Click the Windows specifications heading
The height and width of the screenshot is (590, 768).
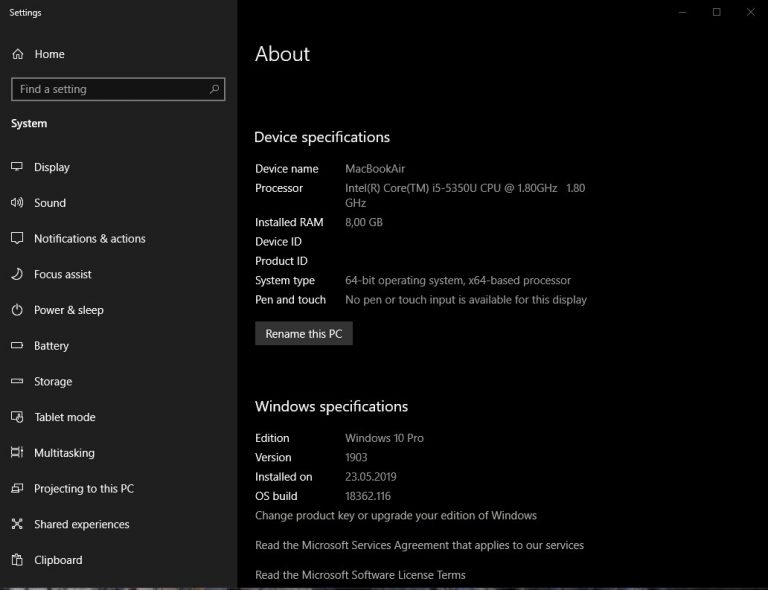coord(331,406)
